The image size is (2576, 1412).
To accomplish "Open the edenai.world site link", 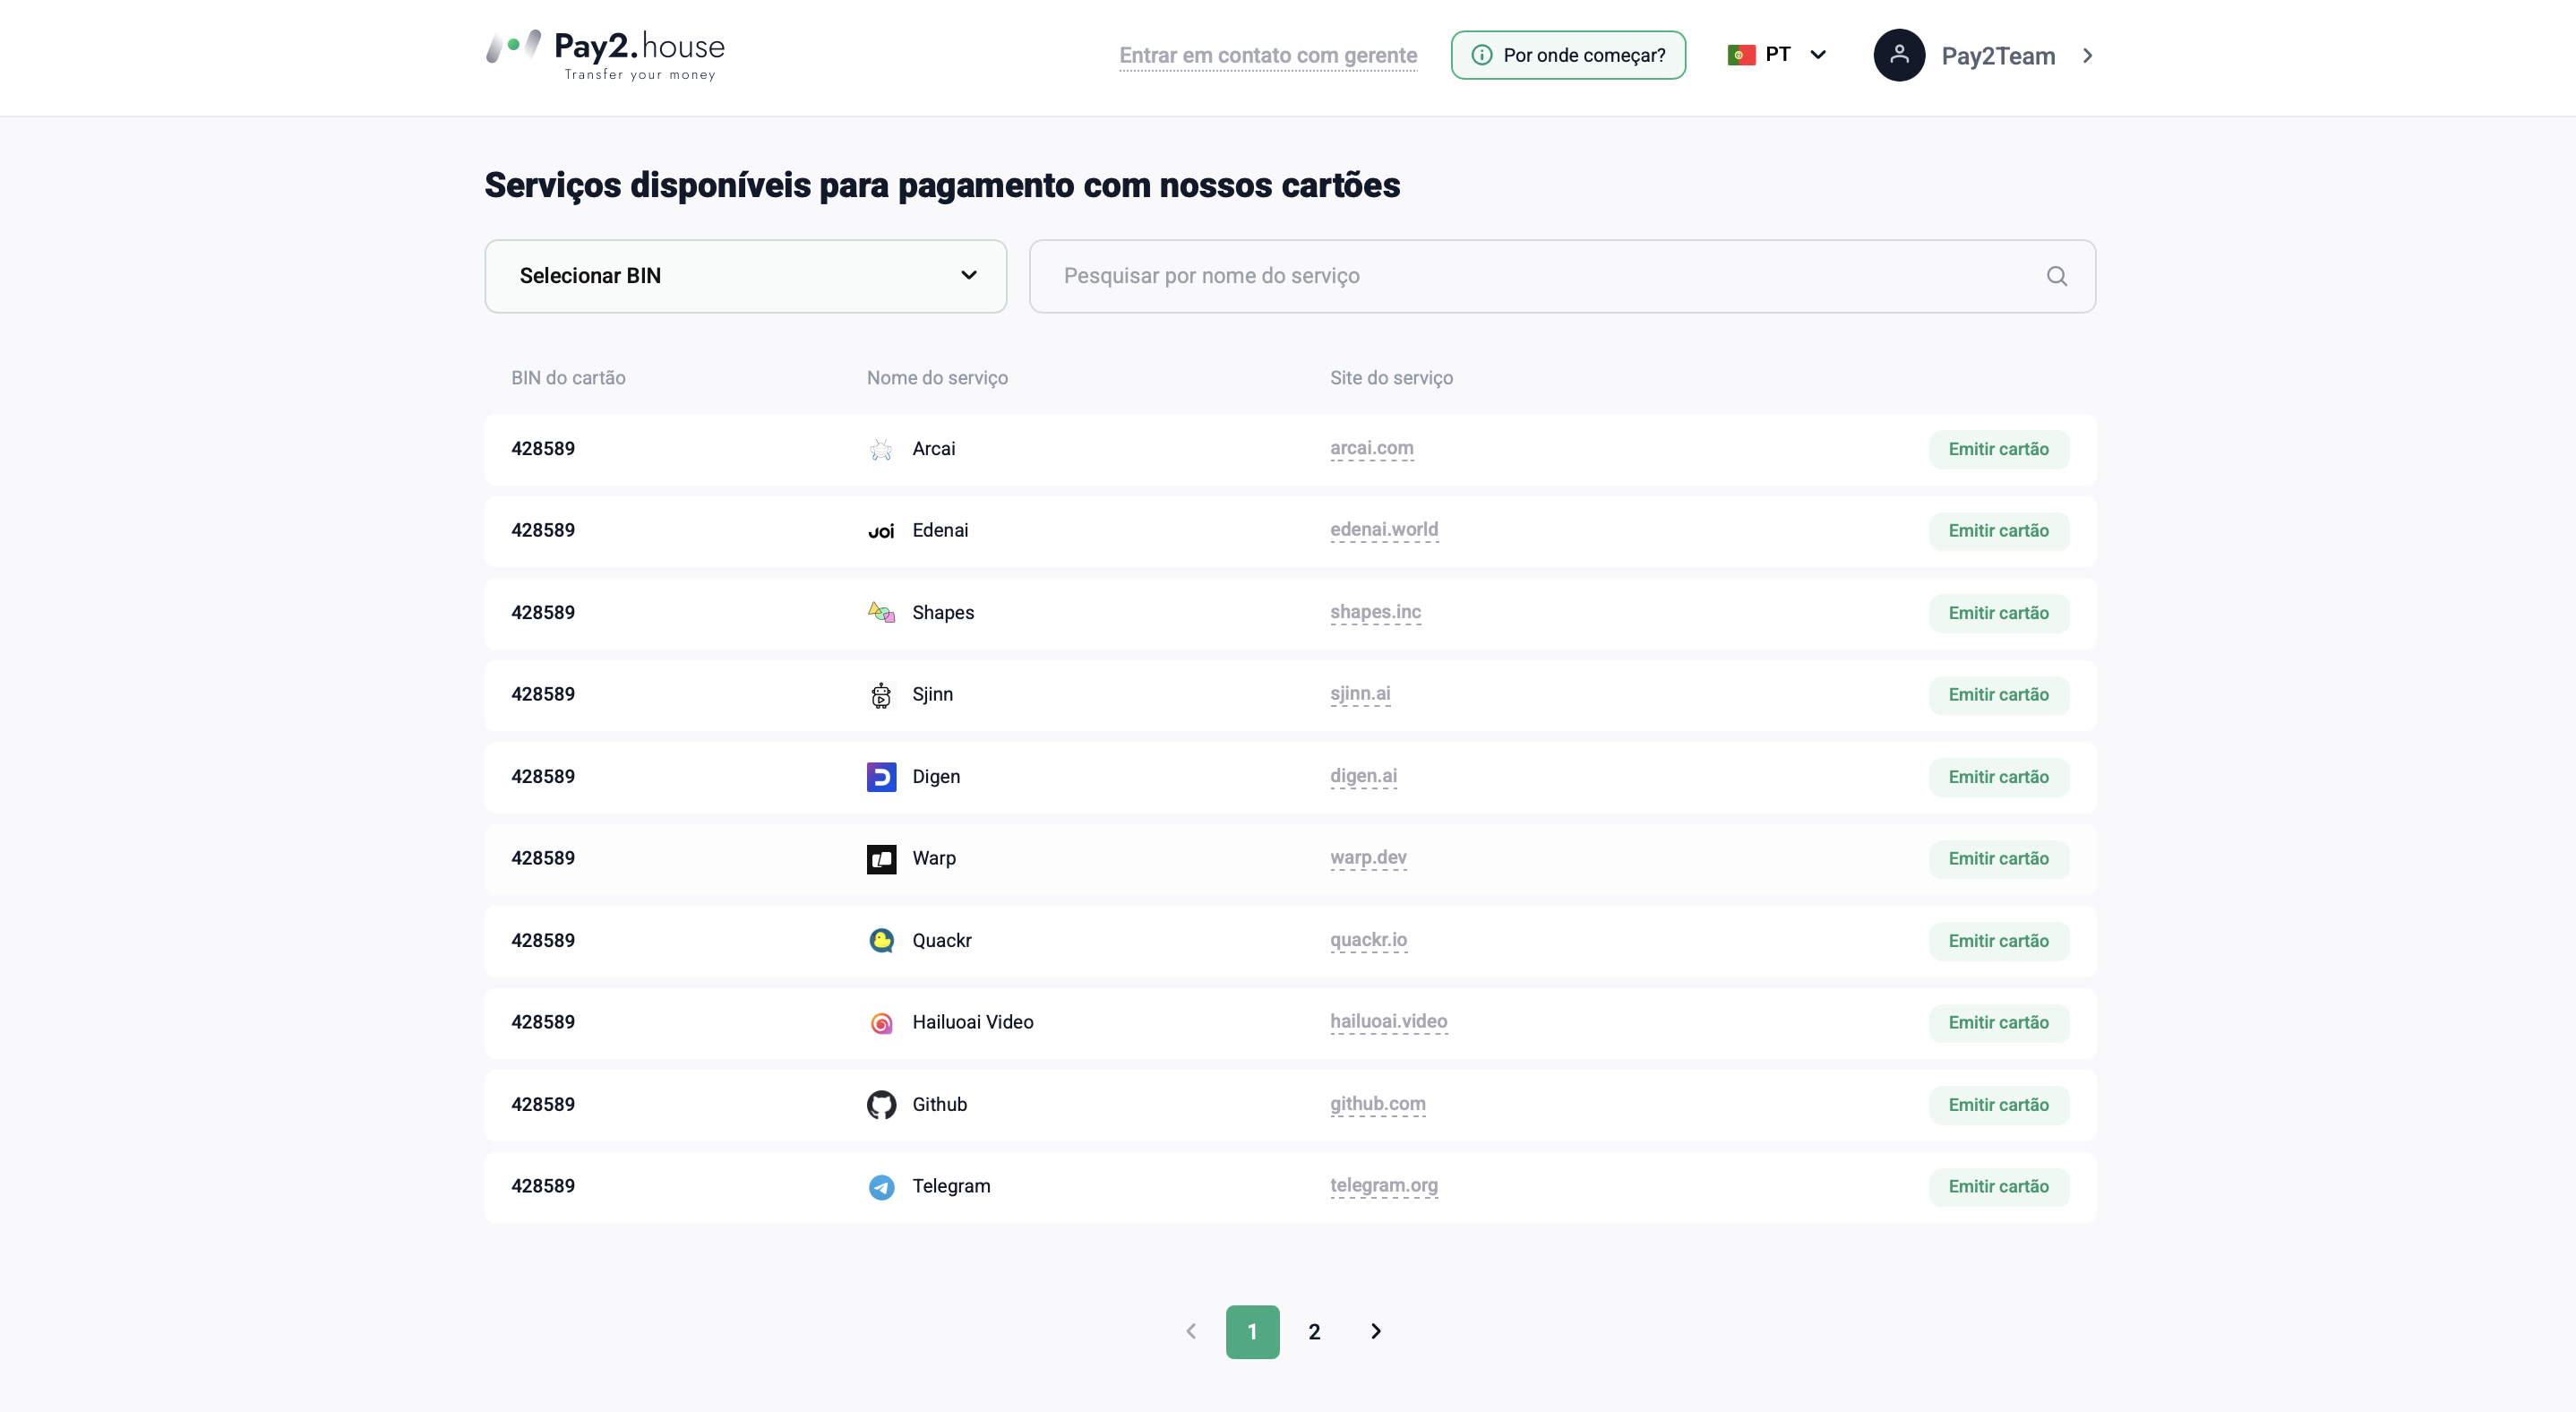I will pyautogui.click(x=1384, y=530).
